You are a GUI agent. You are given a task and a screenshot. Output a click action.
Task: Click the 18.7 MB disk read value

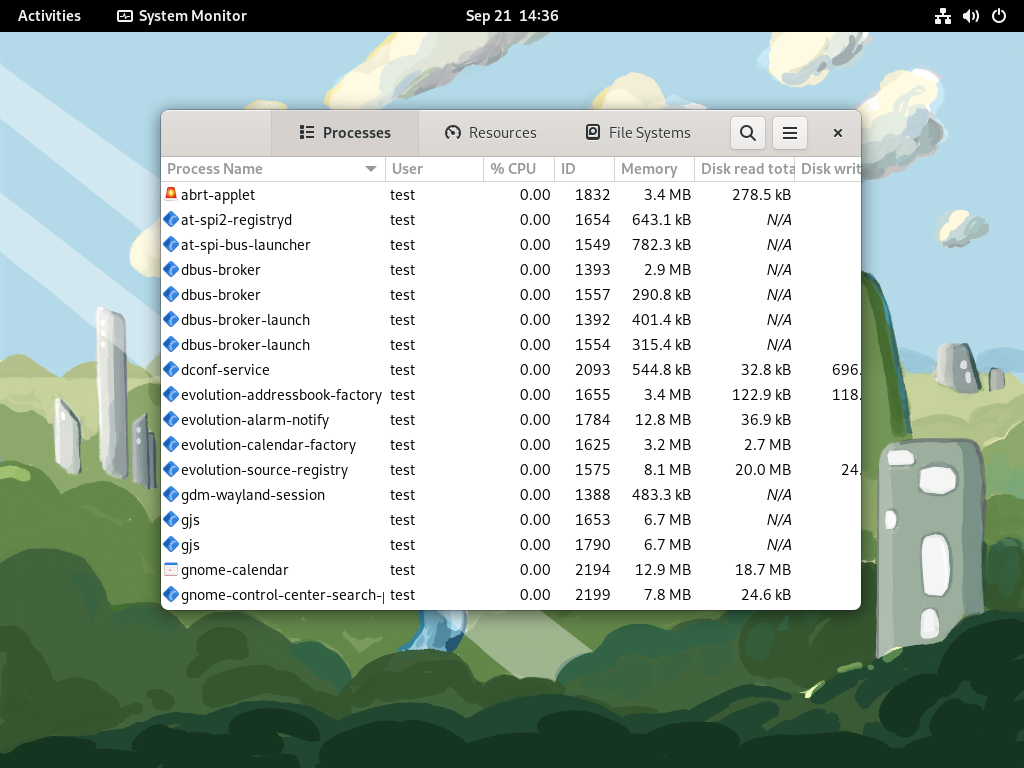pyautogui.click(x=763, y=570)
